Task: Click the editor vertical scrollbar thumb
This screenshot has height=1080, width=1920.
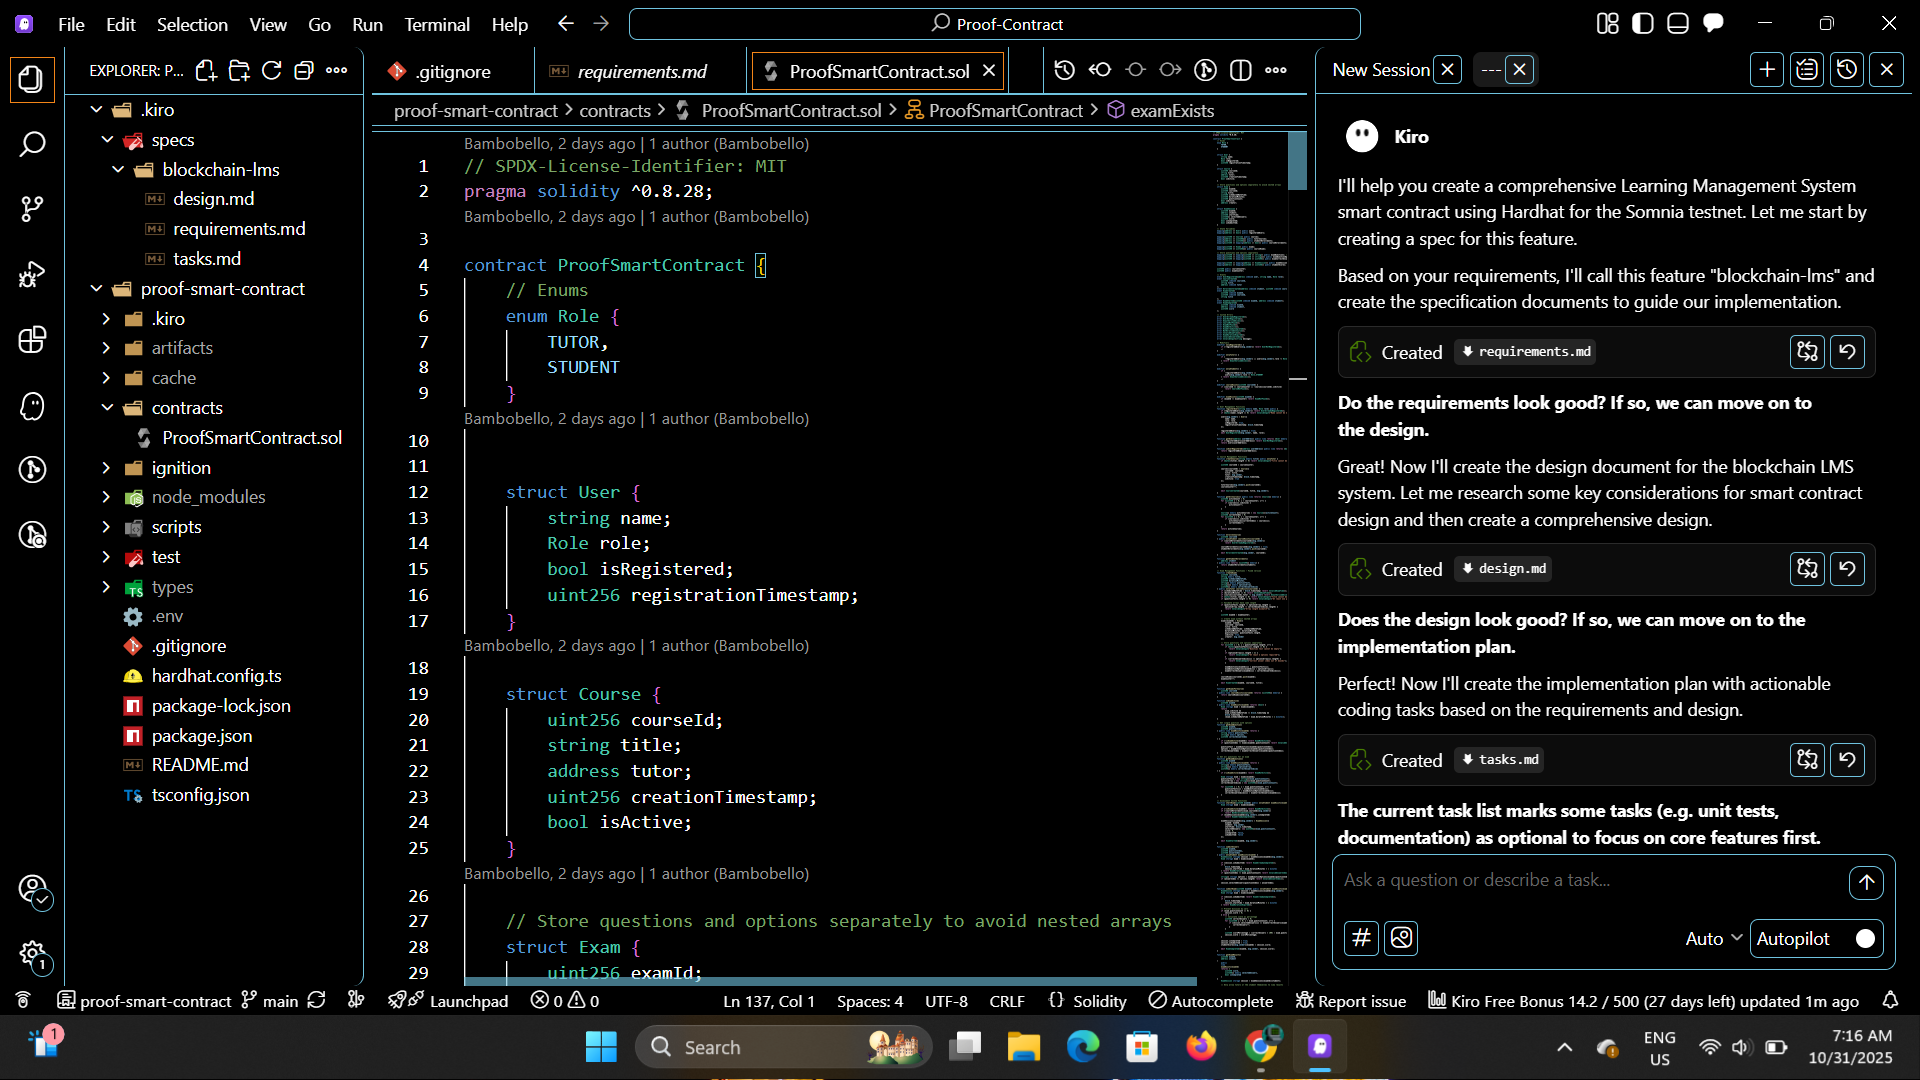Action: coord(1297,161)
